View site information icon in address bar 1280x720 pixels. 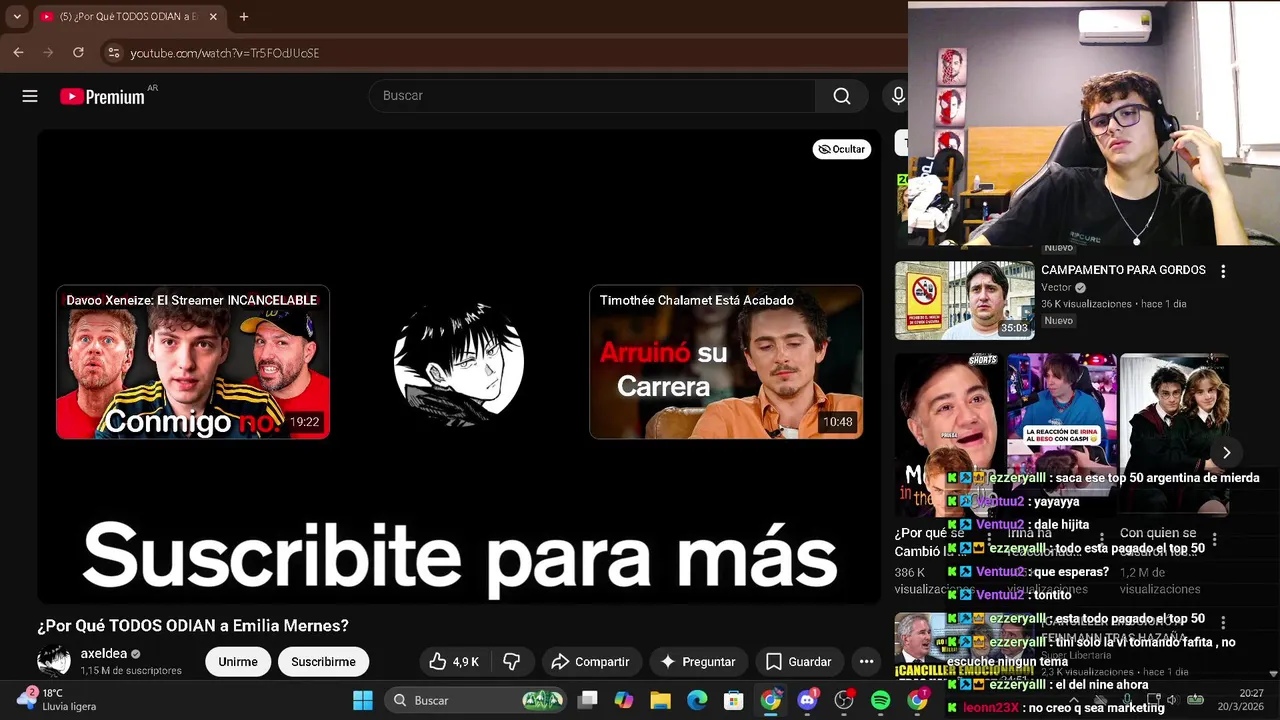[113, 53]
